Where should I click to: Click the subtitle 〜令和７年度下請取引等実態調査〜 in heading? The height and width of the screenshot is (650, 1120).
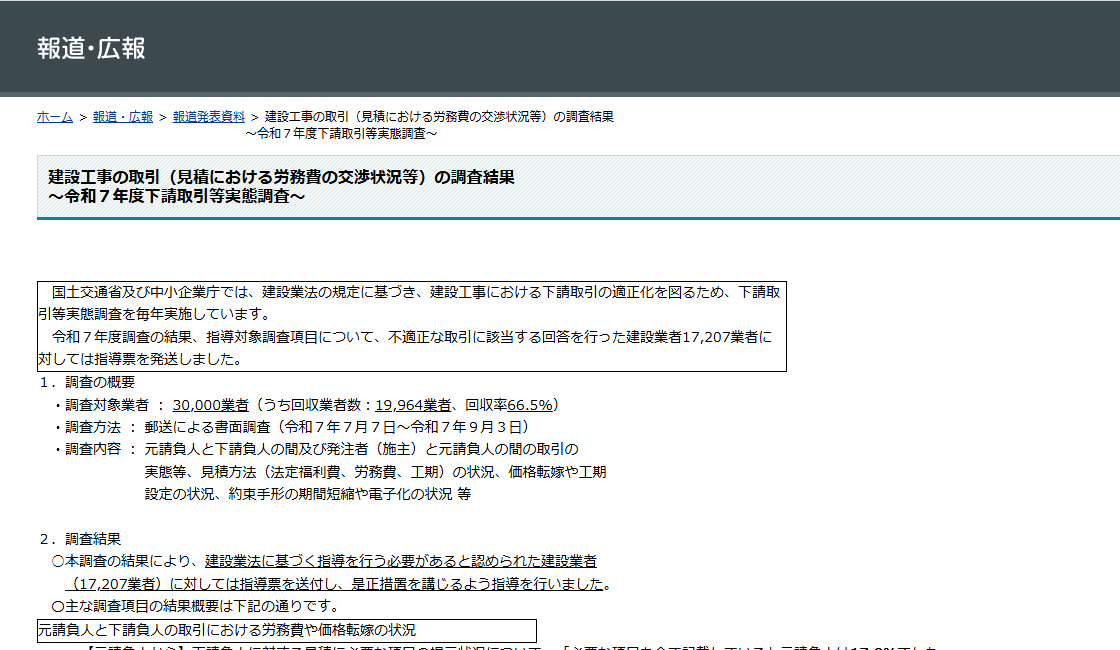tap(176, 196)
